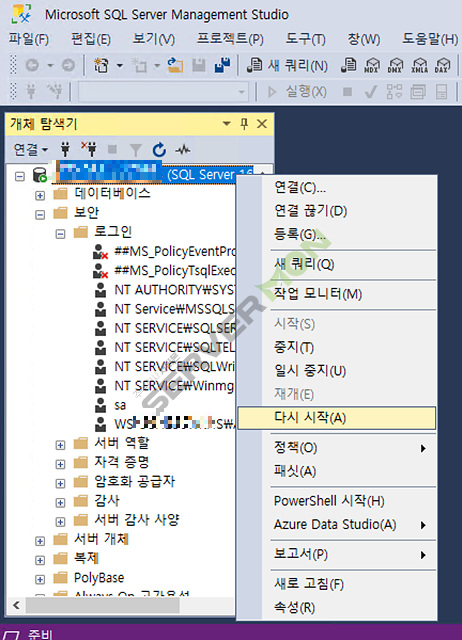The height and width of the screenshot is (640, 462).
Task: Click the XMLA query toolbar icon
Action: pos(419,65)
